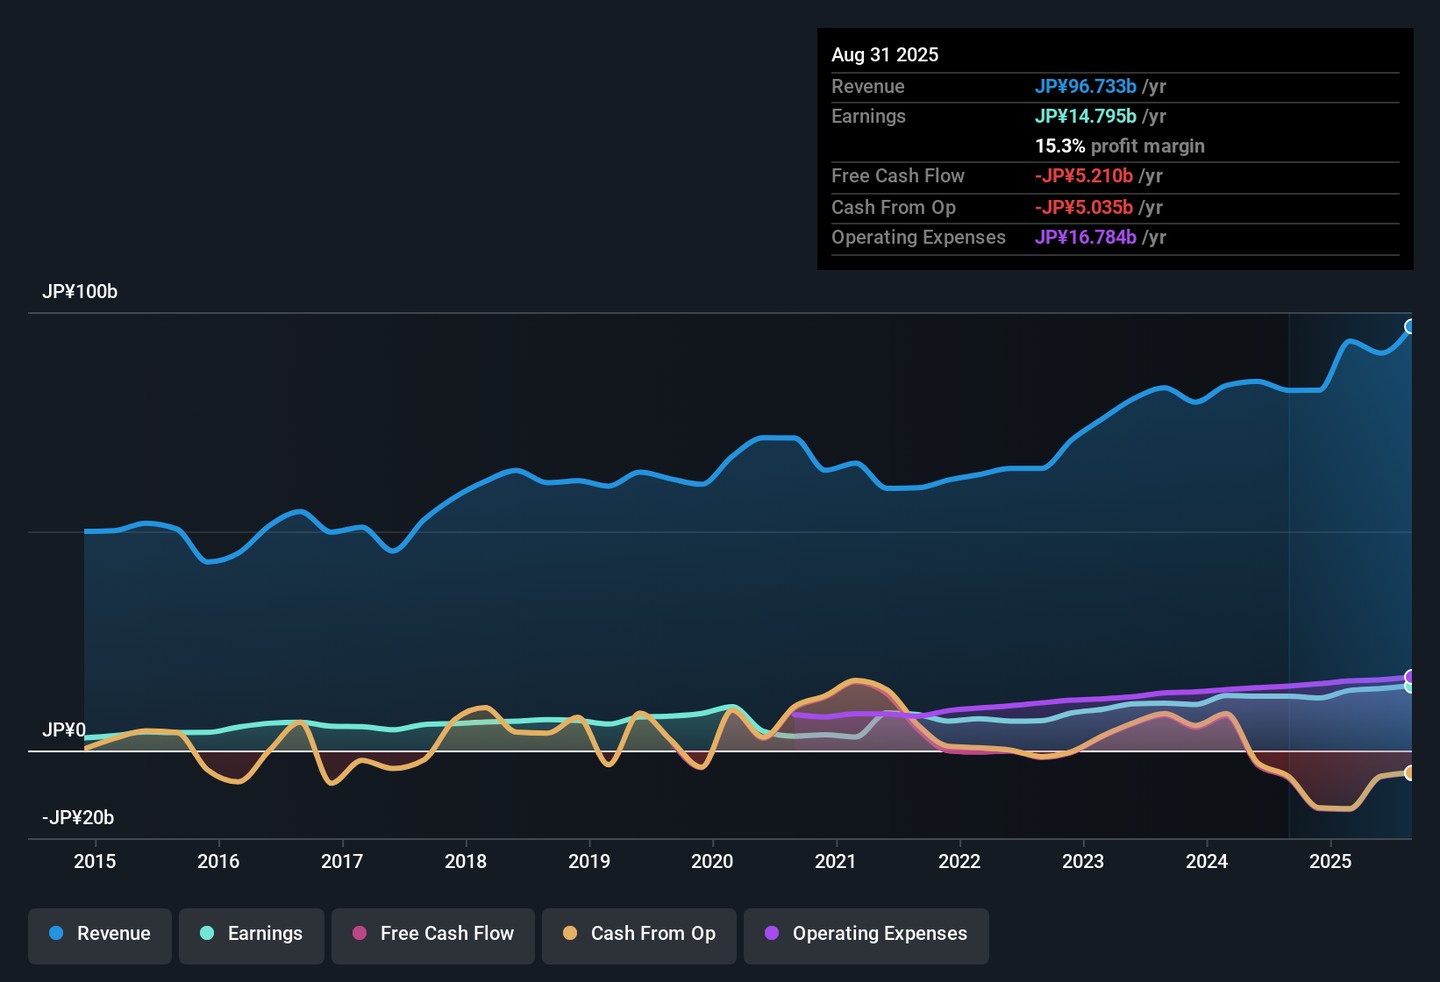Click the purple Operating Expenses endpoint marker
Image resolution: width=1440 pixels, height=982 pixels.
click(1410, 677)
